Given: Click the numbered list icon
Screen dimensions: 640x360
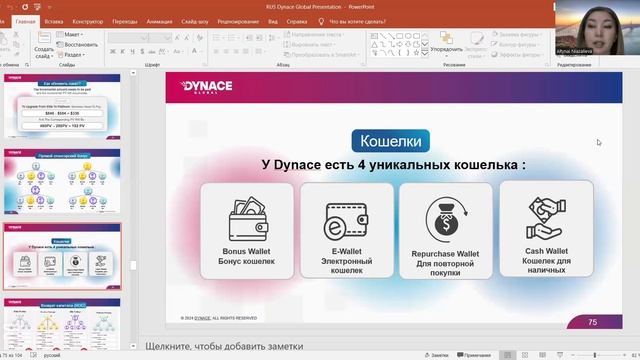Looking at the screenshot, I should pyautogui.click(x=233, y=38).
